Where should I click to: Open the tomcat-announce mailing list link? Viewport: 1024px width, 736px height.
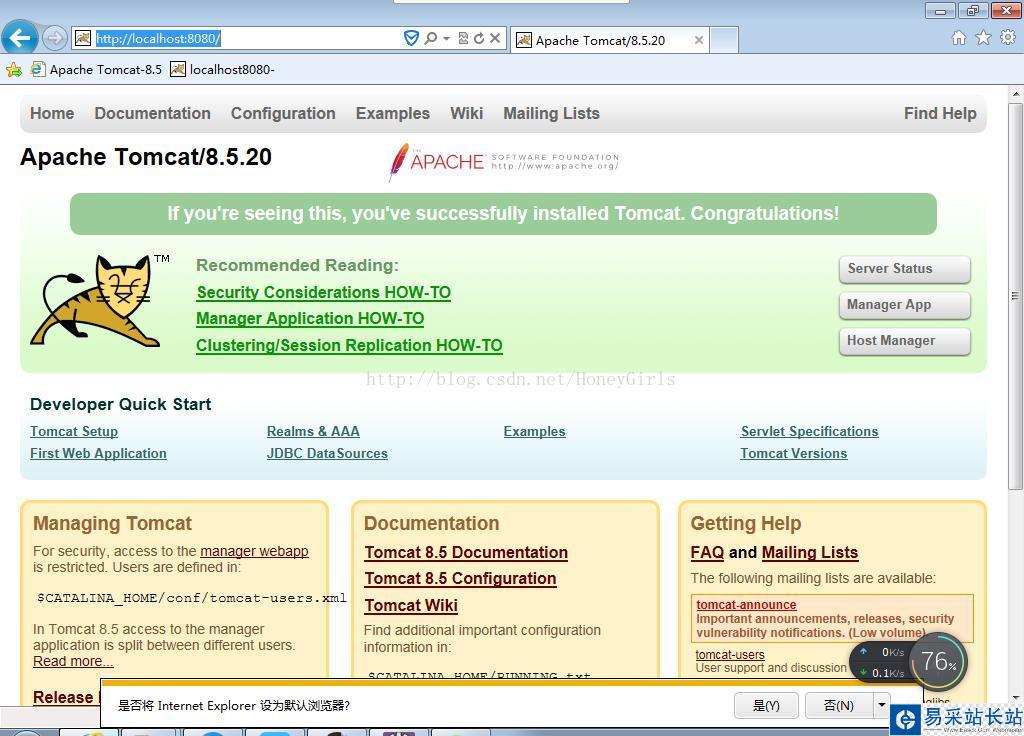coord(746,605)
